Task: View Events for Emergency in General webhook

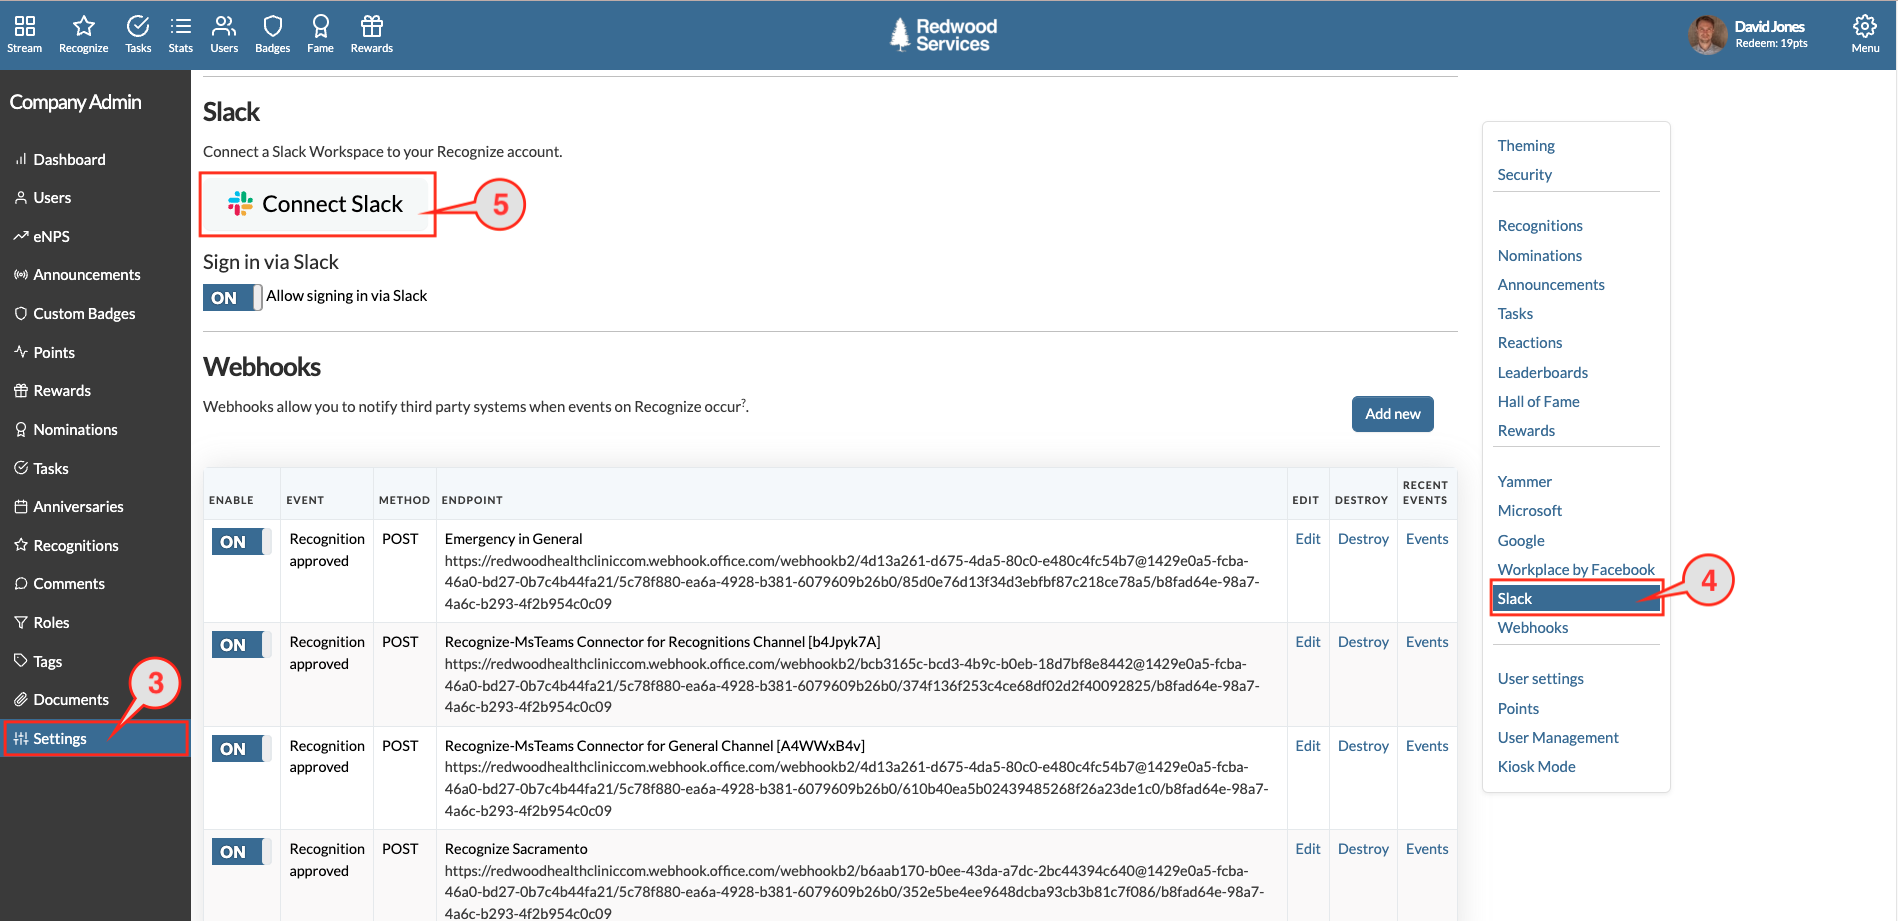Action: (1427, 539)
